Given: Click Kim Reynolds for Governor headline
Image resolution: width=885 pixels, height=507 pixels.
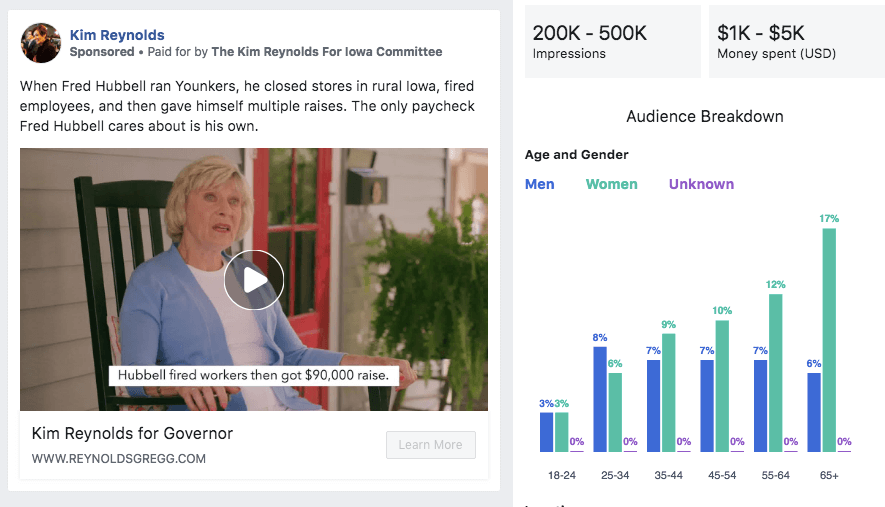Looking at the screenshot, I should point(132,434).
